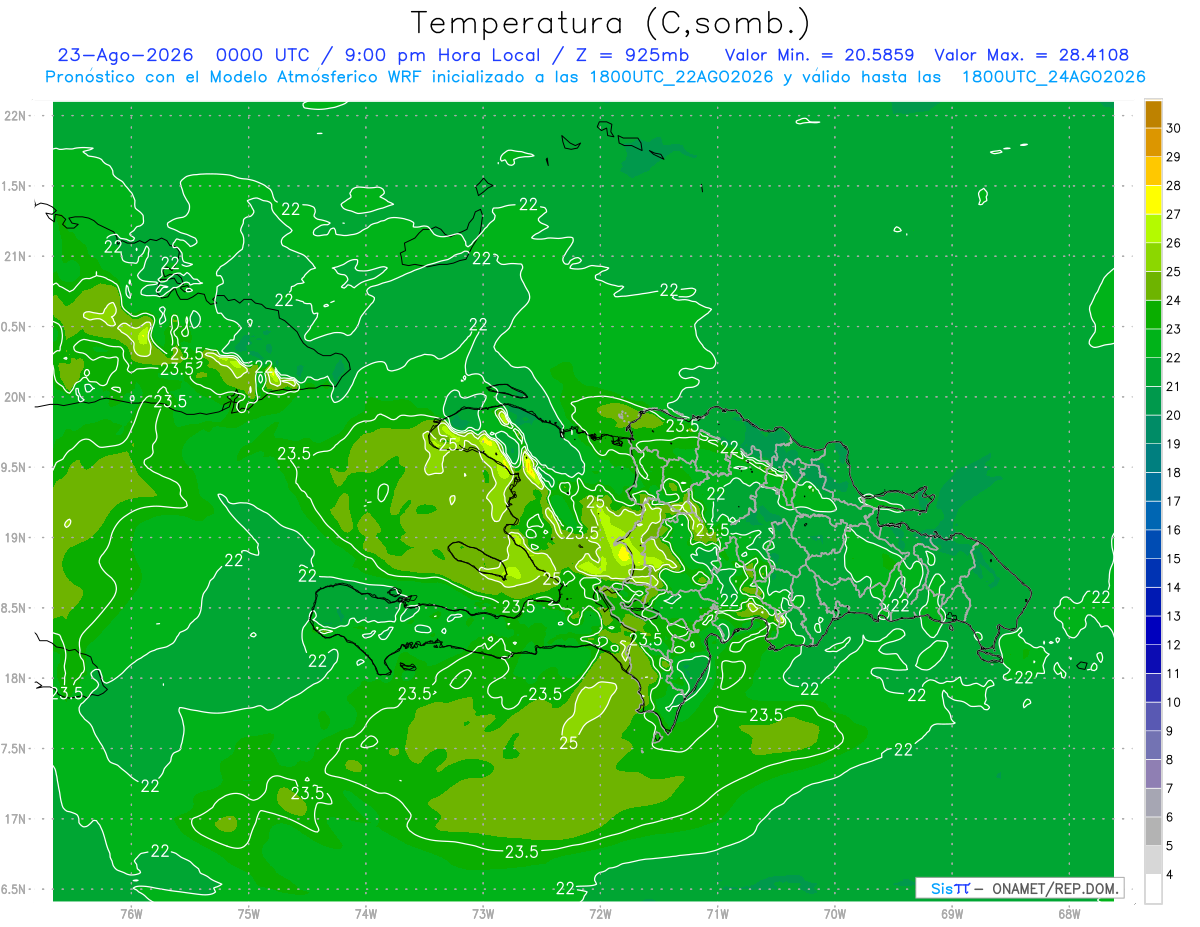The width and height of the screenshot is (1200, 927).
Task: Click the "18N" latitude axis label
Action: point(15,678)
